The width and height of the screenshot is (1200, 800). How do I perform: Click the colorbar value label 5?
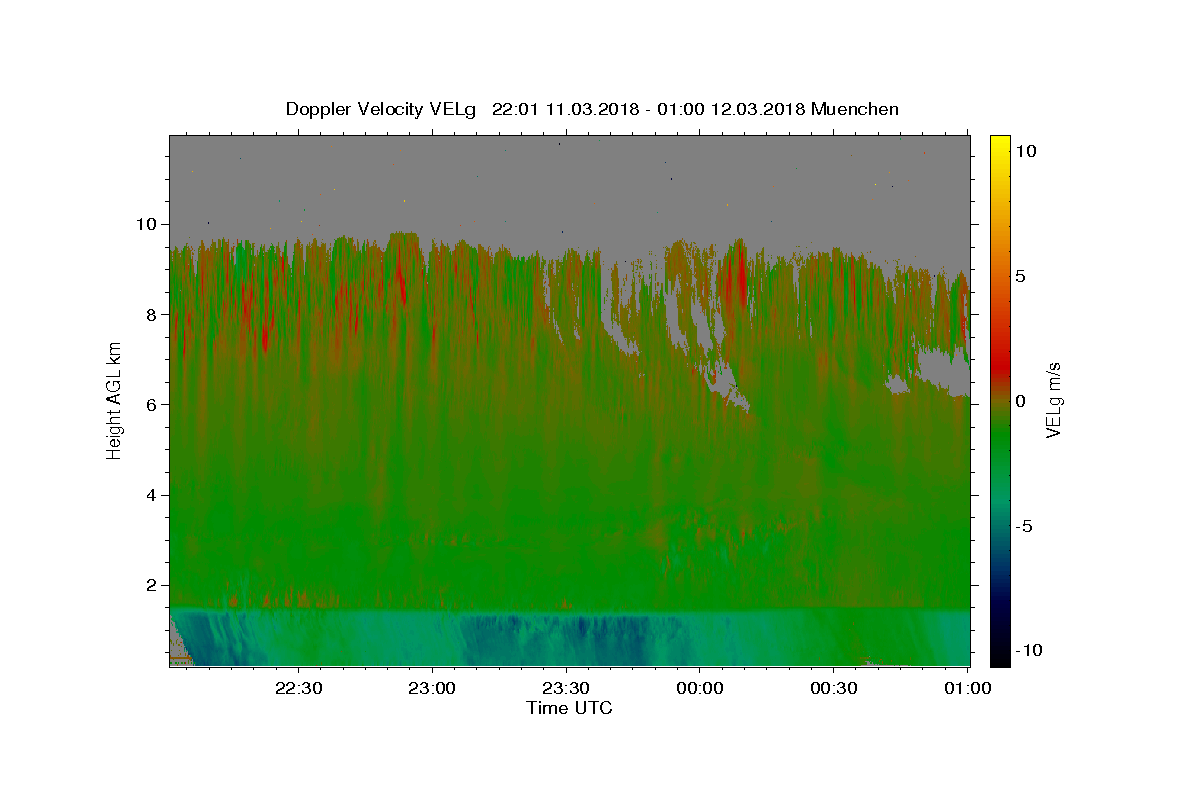pyautogui.click(x=1021, y=276)
